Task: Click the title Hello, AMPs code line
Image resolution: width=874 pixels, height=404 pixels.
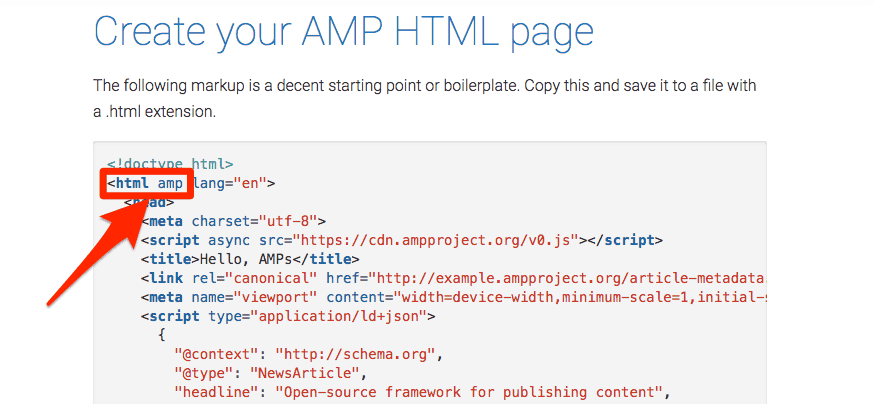Action: [x=250, y=259]
